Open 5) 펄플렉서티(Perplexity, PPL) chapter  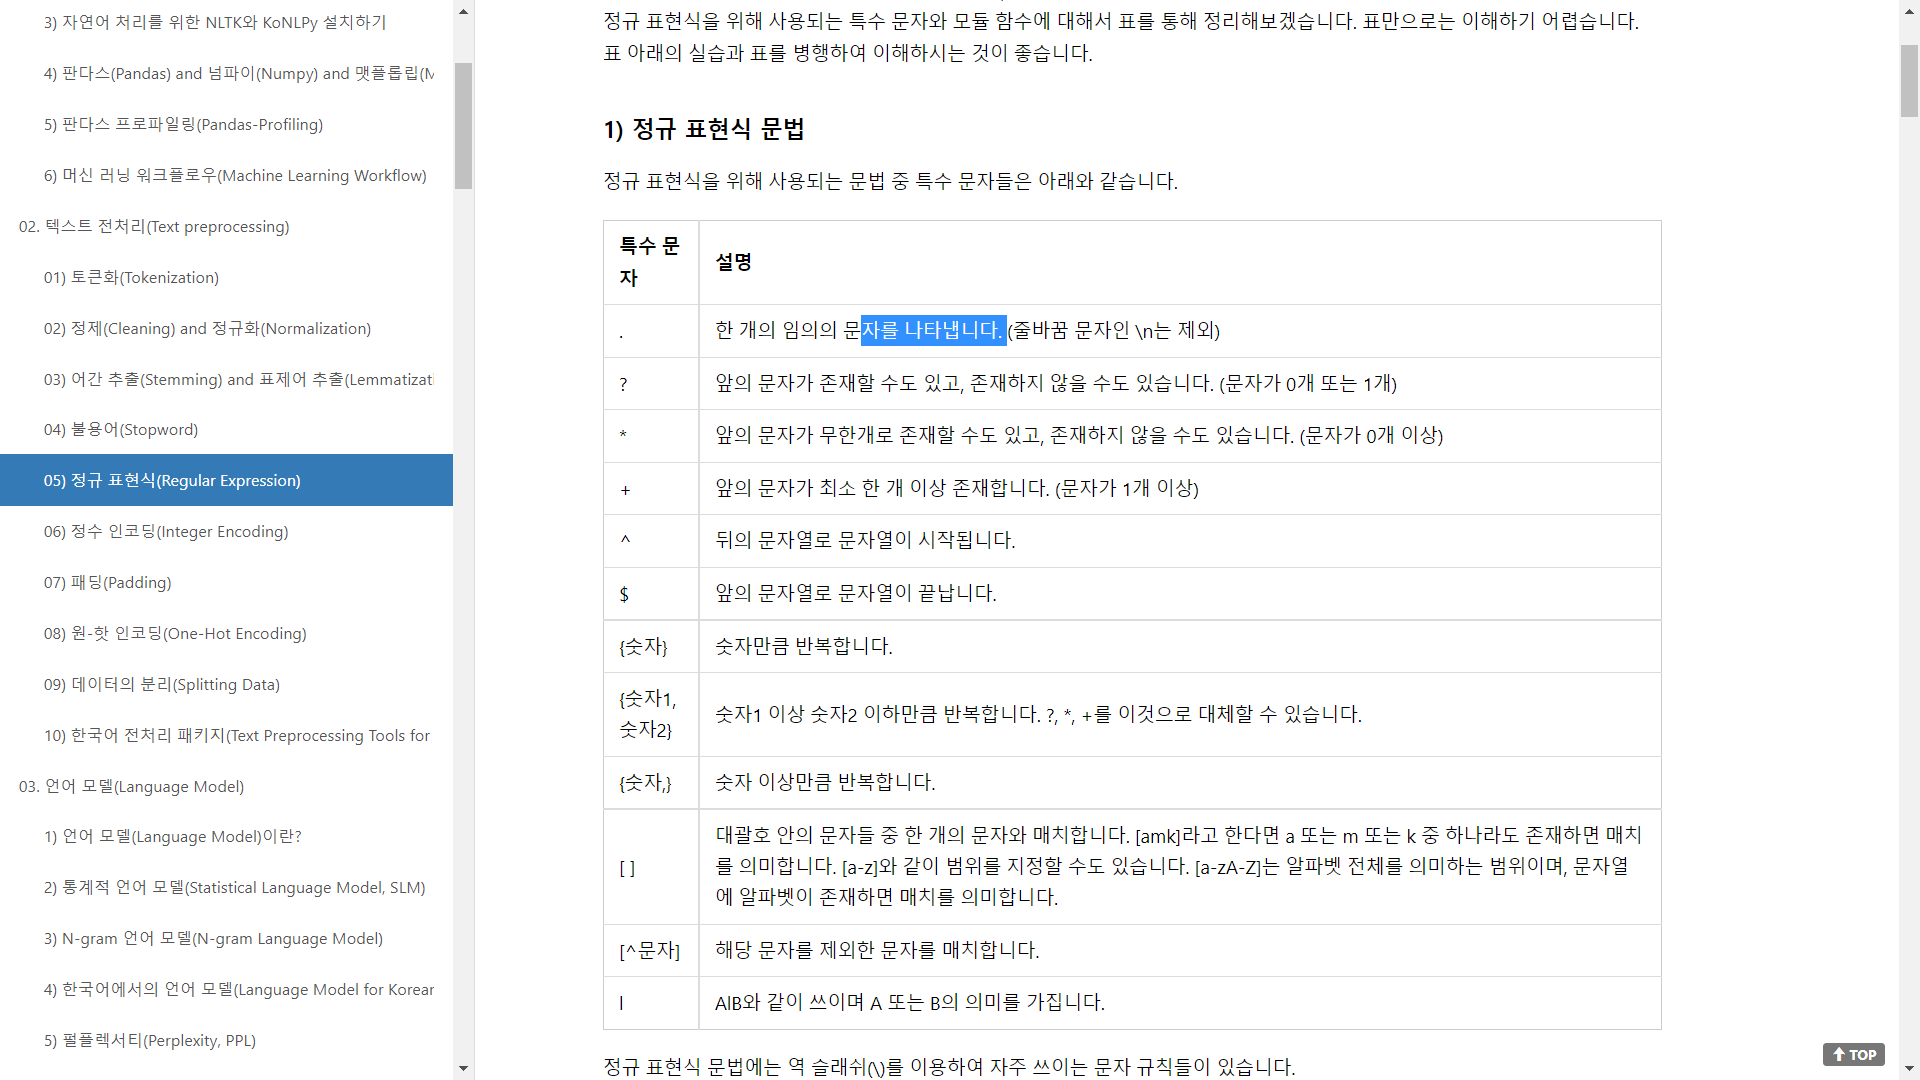click(x=149, y=1040)
